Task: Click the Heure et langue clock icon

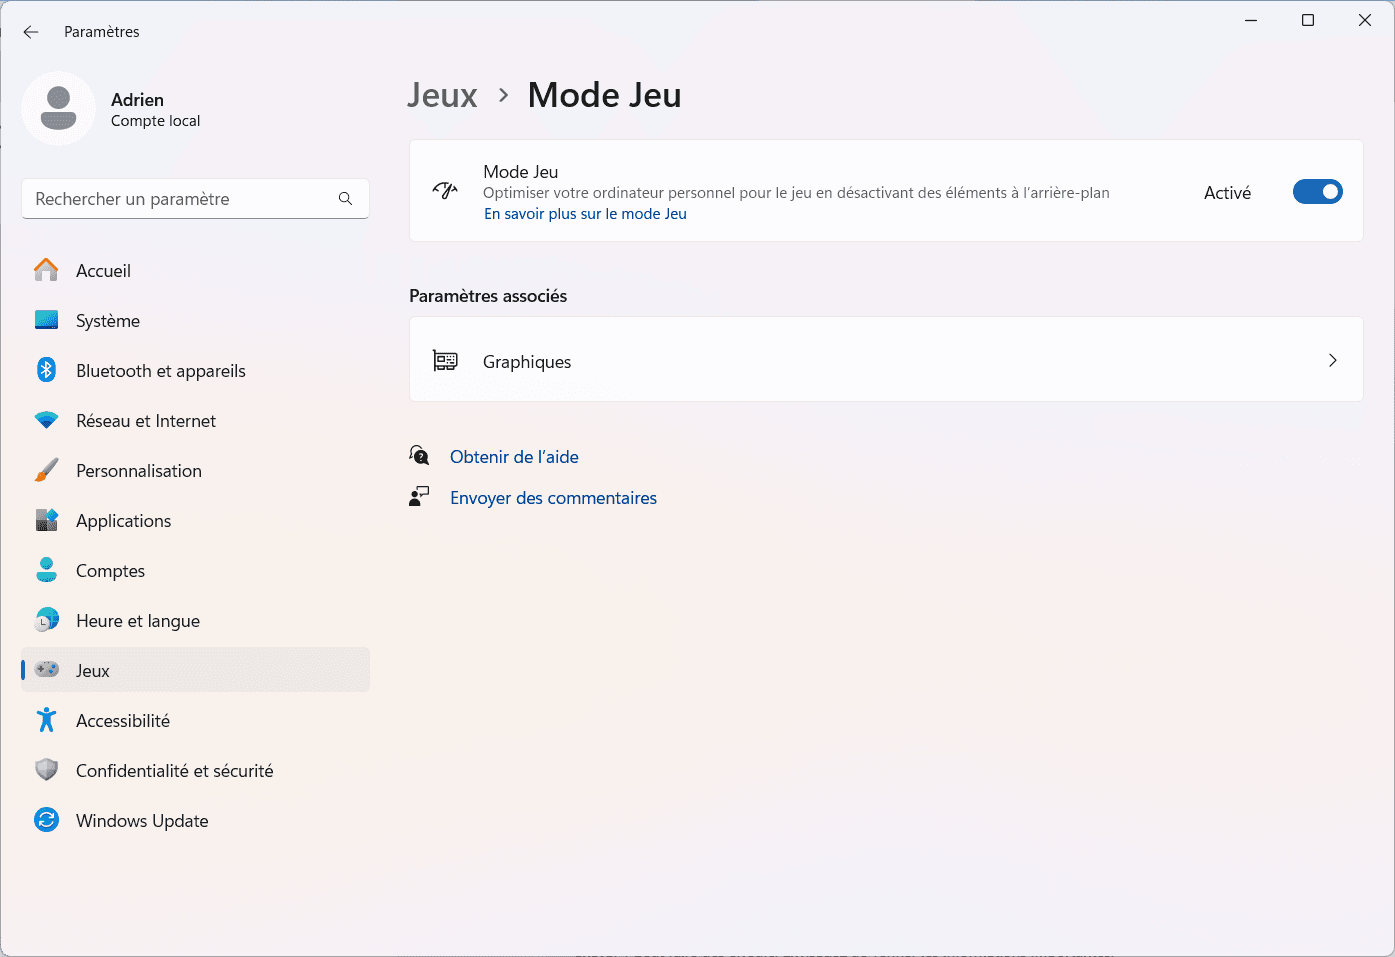Action: coord(46,620)
